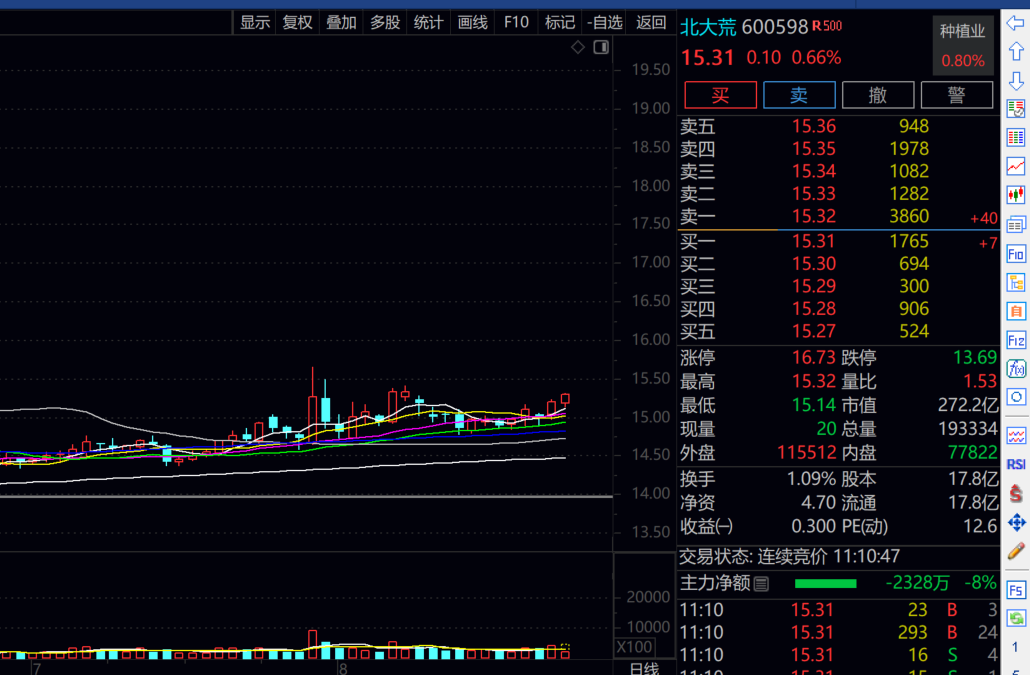
Task: Click the 返回 button
Action: 651,23
